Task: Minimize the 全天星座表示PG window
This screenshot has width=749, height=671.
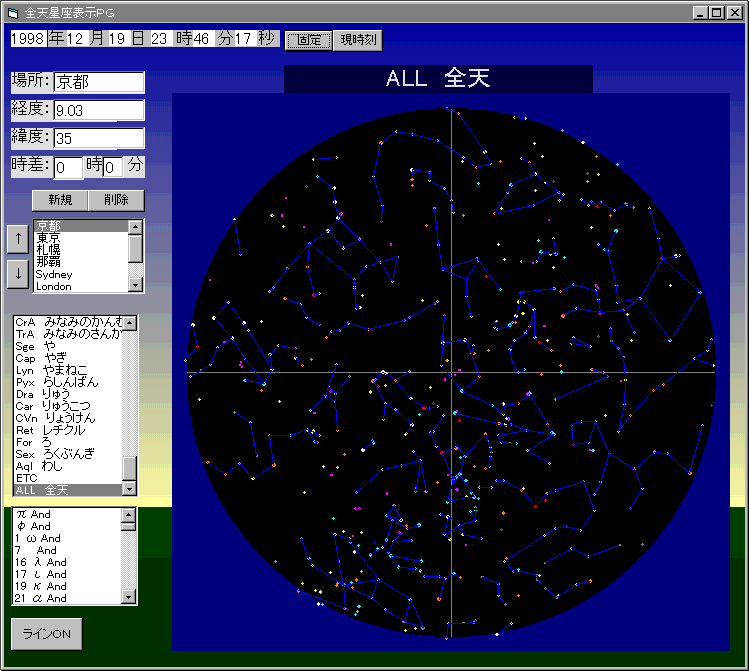Action: point(700,13)
